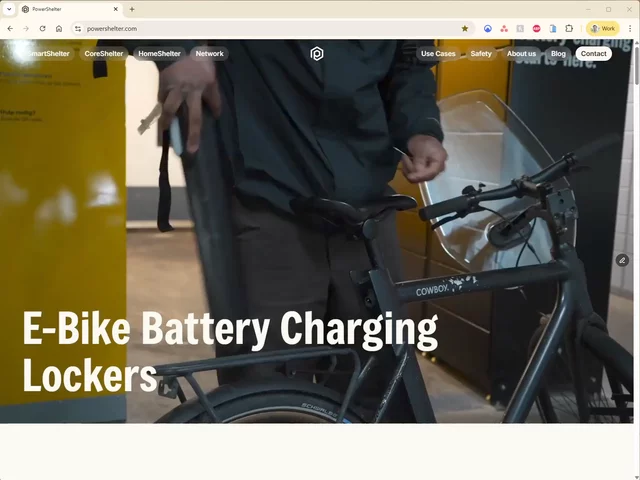Open the Blog nav link
This screenshot has height=480, width=640.
pos(558,53)
